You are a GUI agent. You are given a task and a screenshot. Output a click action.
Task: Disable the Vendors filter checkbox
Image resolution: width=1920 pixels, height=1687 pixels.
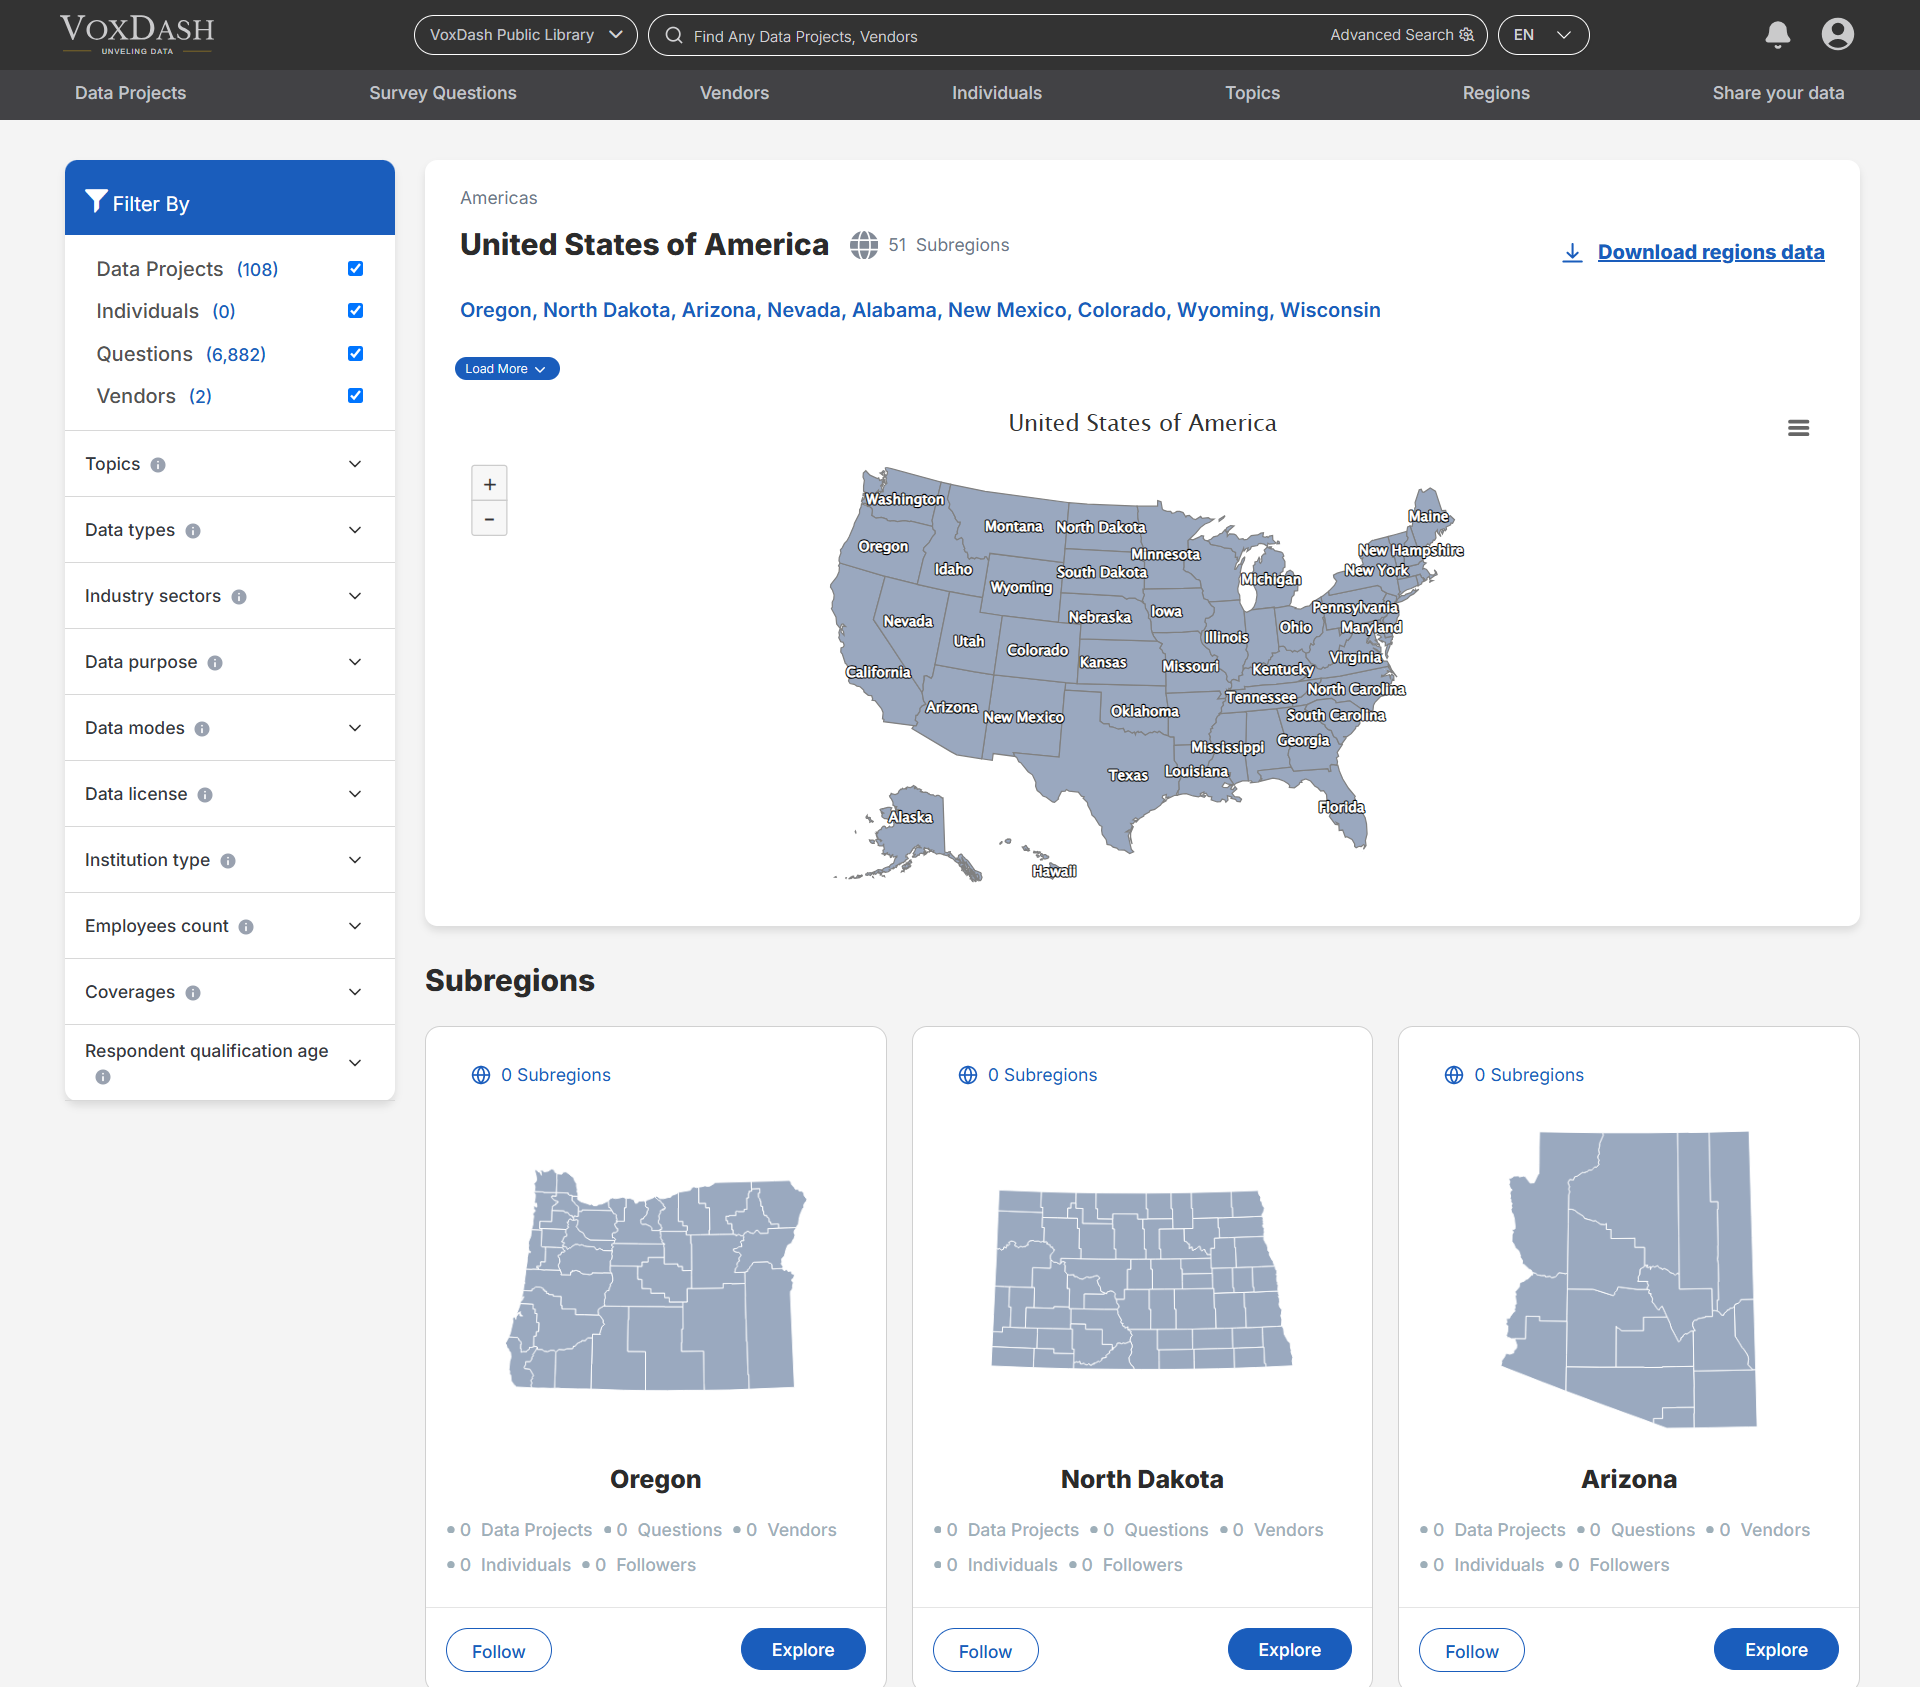click(x=355, y=395)
